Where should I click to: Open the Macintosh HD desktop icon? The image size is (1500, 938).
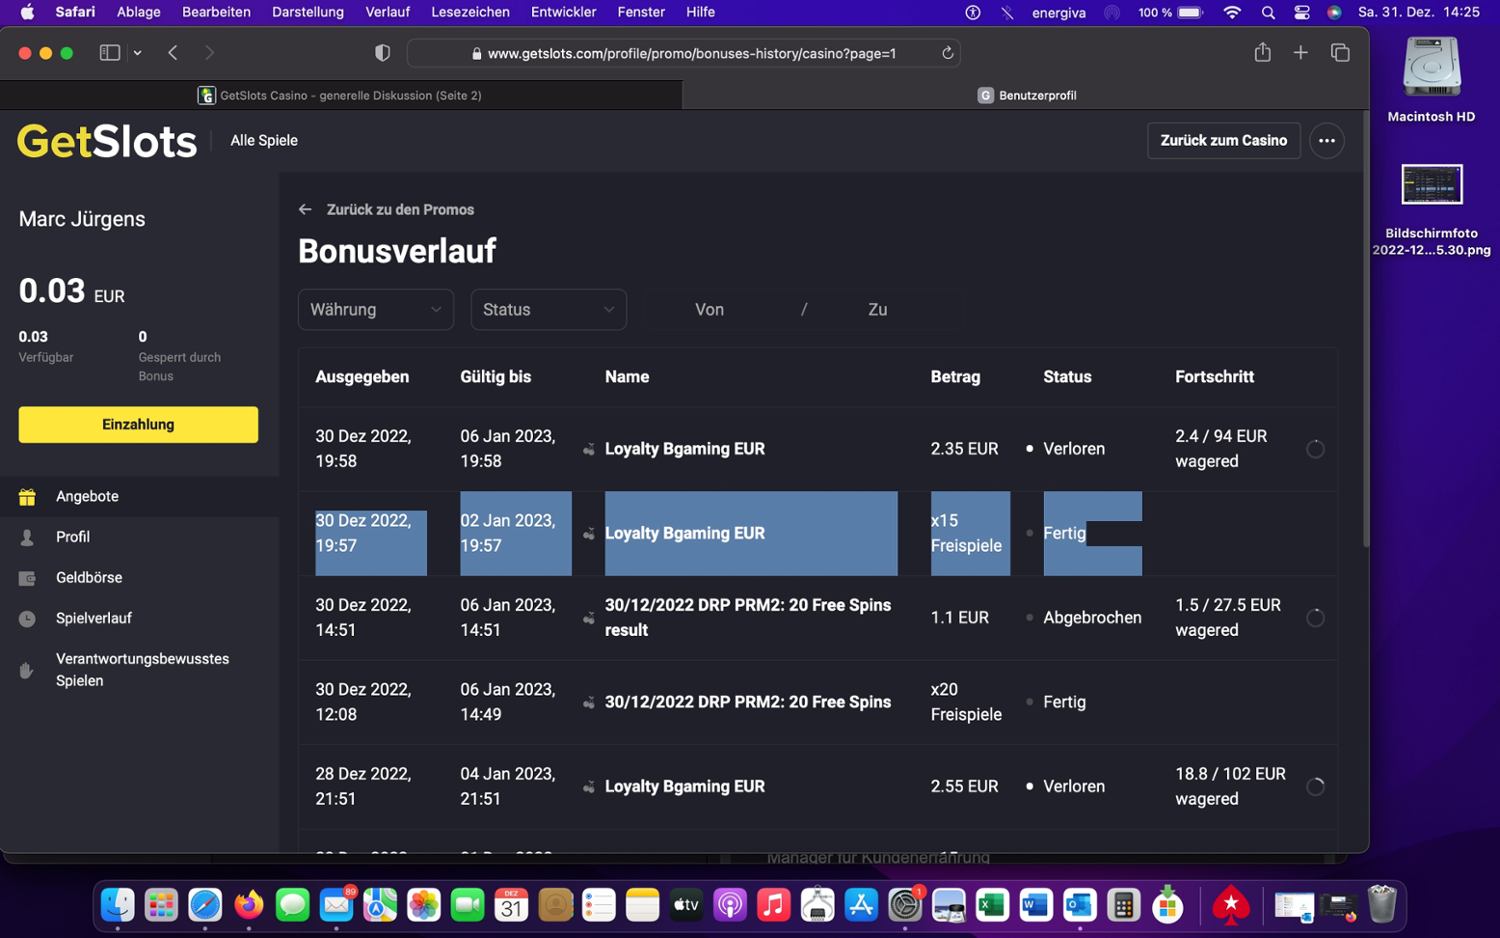1431,67
